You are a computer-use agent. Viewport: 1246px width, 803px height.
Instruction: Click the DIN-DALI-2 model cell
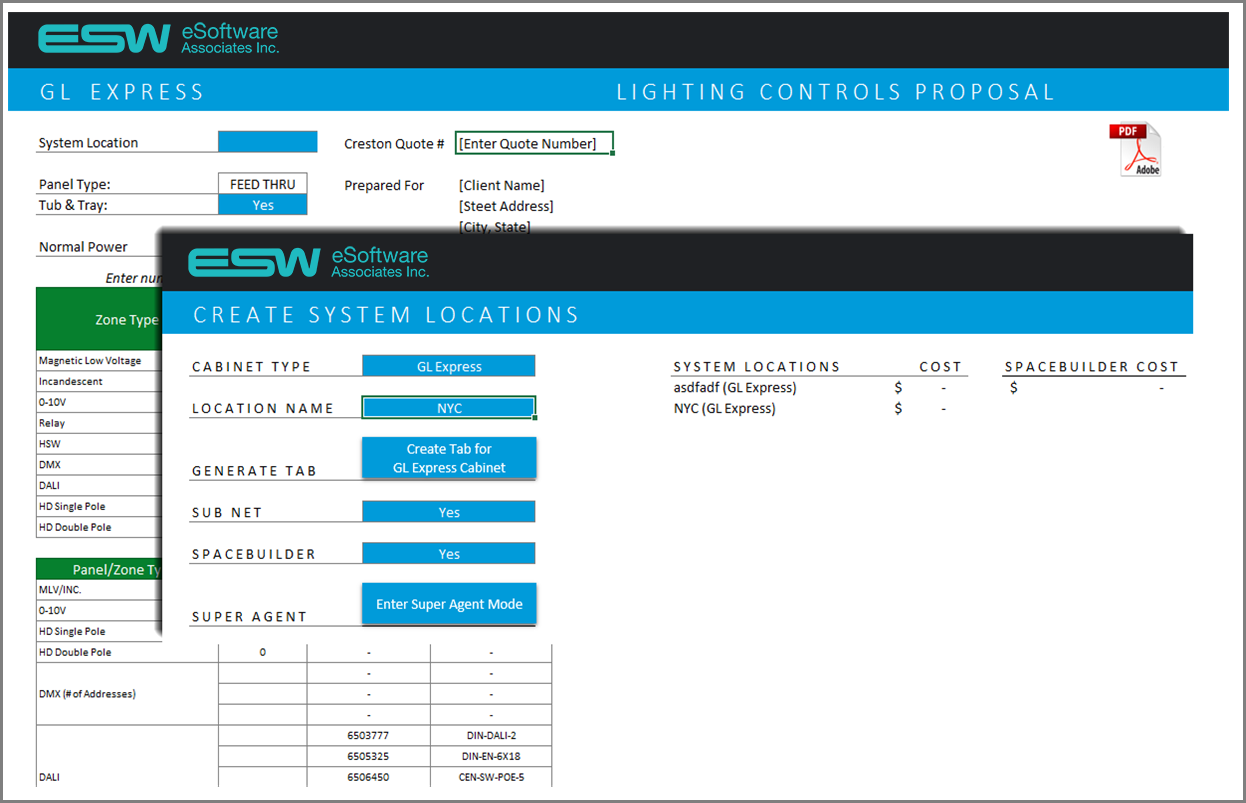[491, 735]
